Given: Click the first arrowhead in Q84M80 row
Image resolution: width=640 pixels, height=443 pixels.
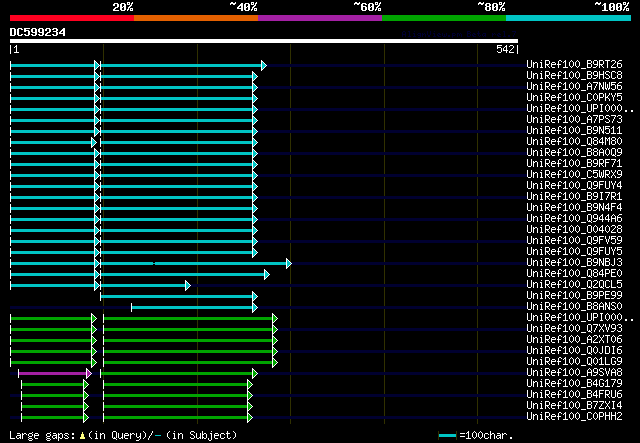Looking at the screenshot, I should (x=94, y=142).
